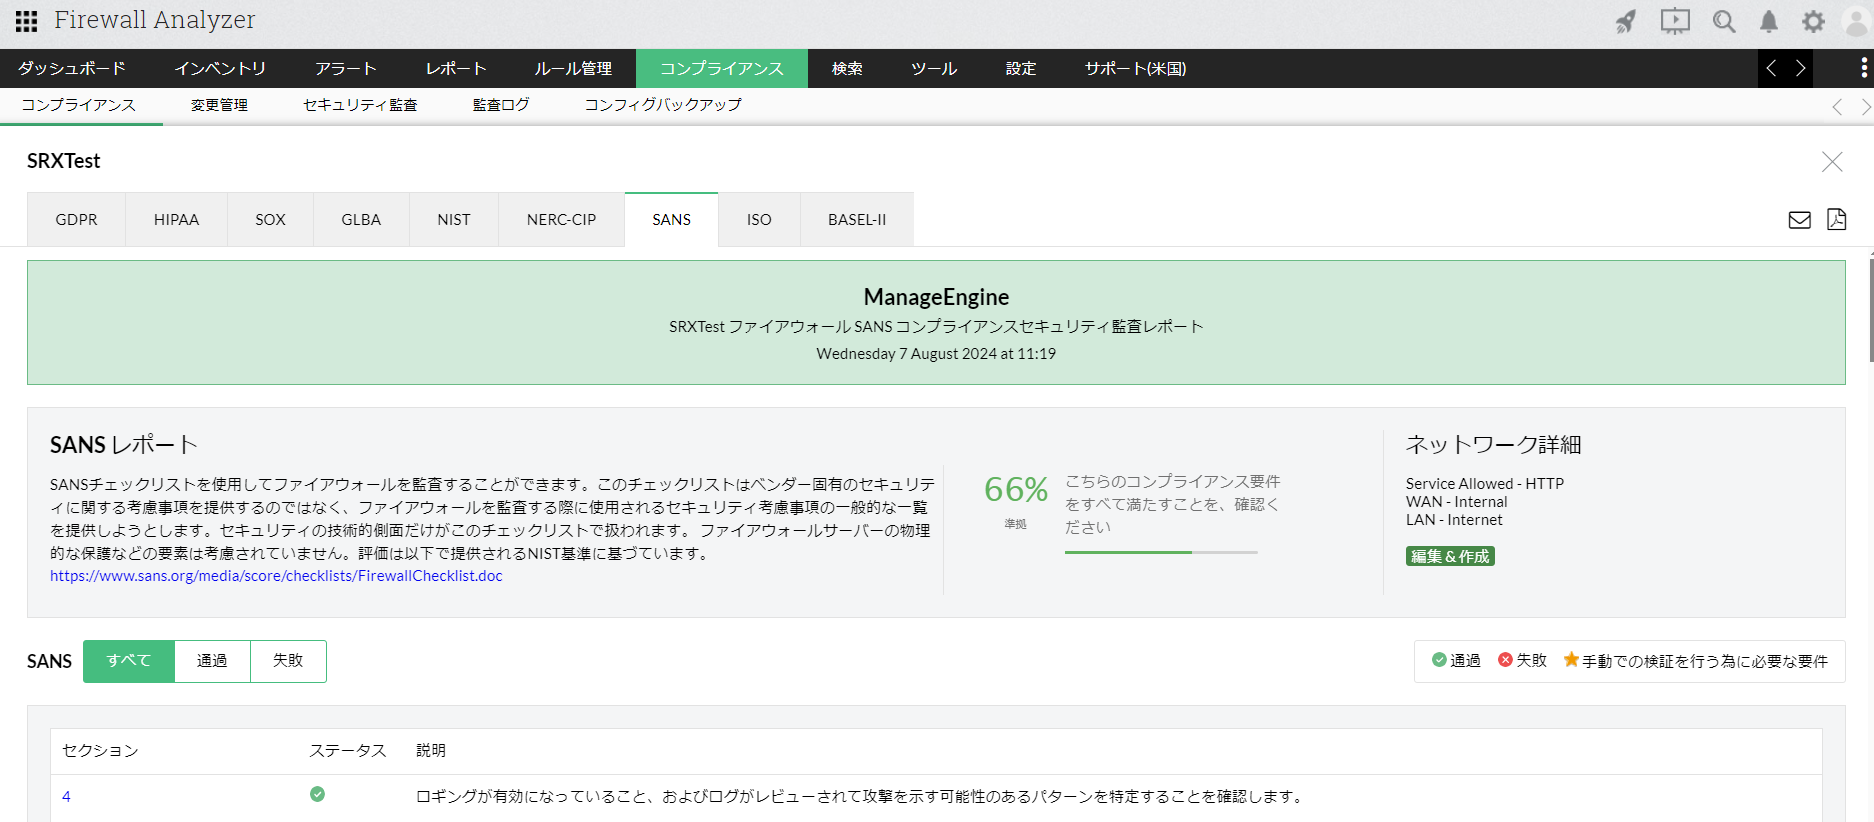
Task: Click the Service Allowed - HTTP text
Action: [x=1485, y=484]
